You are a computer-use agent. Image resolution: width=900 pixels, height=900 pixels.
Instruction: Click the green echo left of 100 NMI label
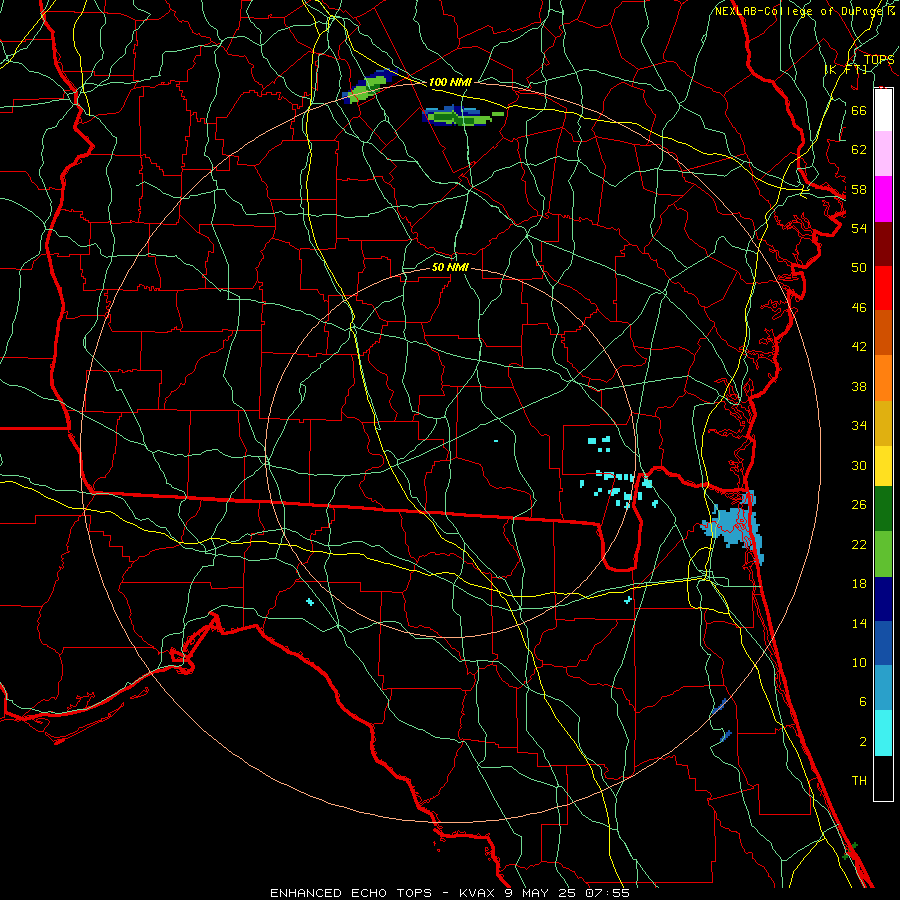click(369, 87)
